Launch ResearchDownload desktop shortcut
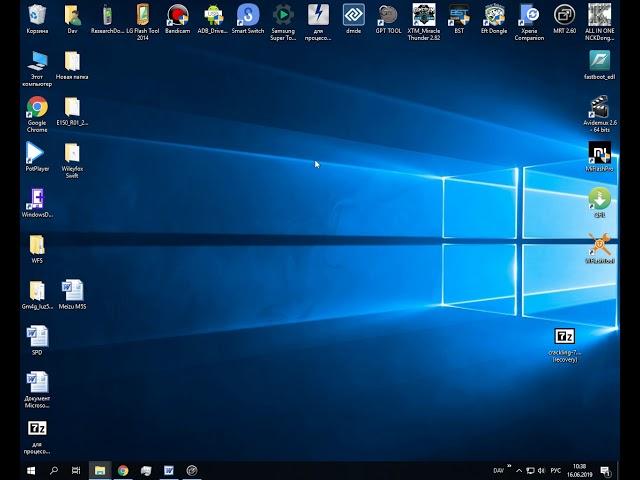Viewport: 640px width, 480px height. [107, 19]
